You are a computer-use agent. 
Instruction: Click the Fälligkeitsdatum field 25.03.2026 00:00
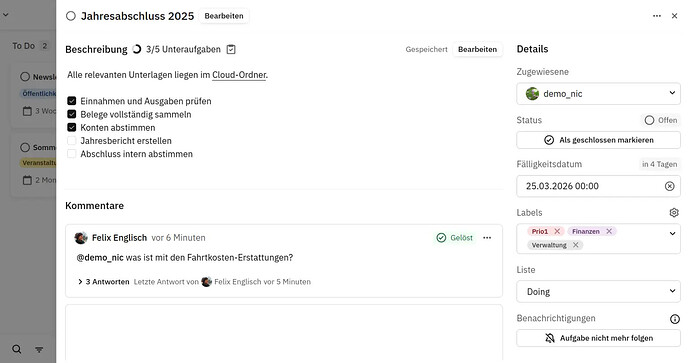pyautogui.click(x=598, y=186)
